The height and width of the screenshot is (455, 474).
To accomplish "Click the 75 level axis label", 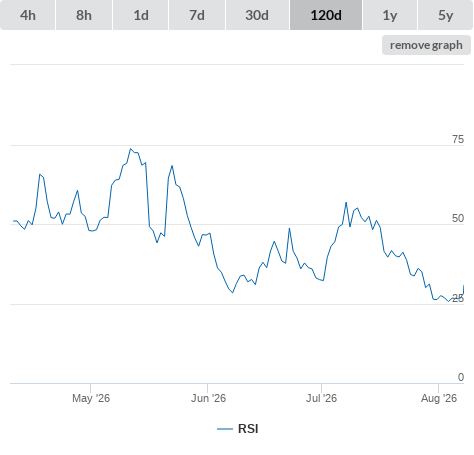I will click(x=458, y=139).
